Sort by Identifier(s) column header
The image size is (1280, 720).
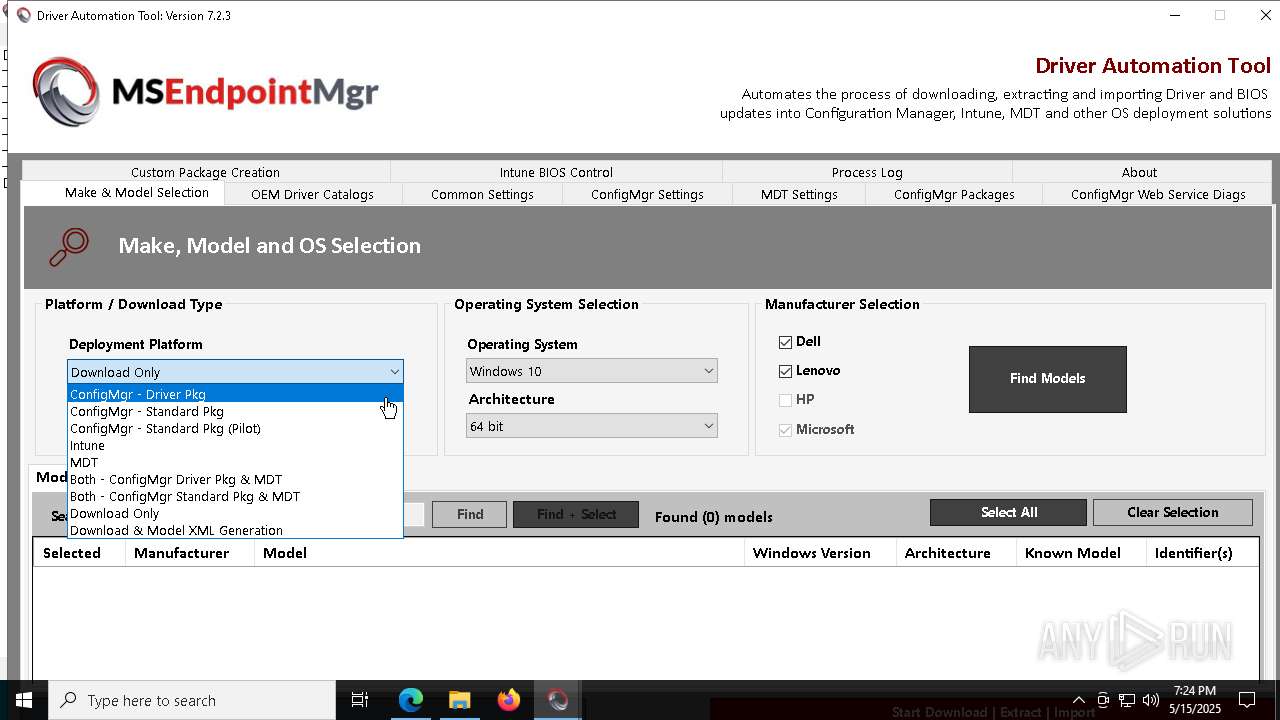(x=1202, y=553)
